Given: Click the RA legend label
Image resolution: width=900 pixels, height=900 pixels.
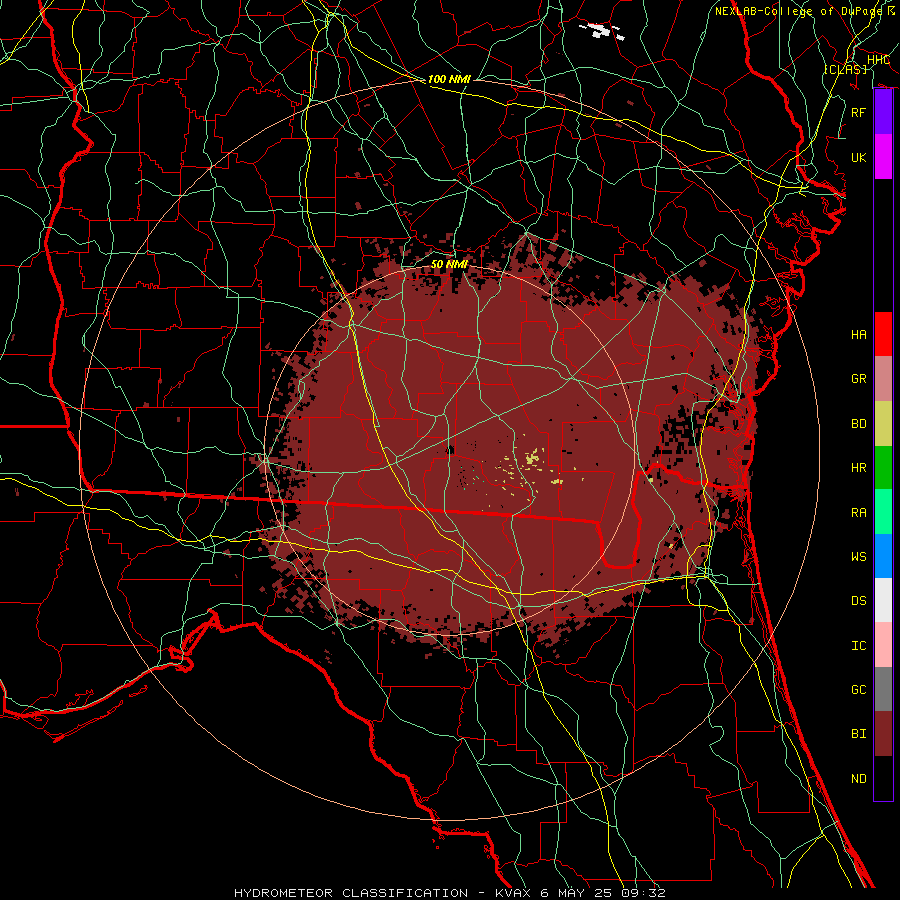Looking at the screenshot, I should point(859,513).
